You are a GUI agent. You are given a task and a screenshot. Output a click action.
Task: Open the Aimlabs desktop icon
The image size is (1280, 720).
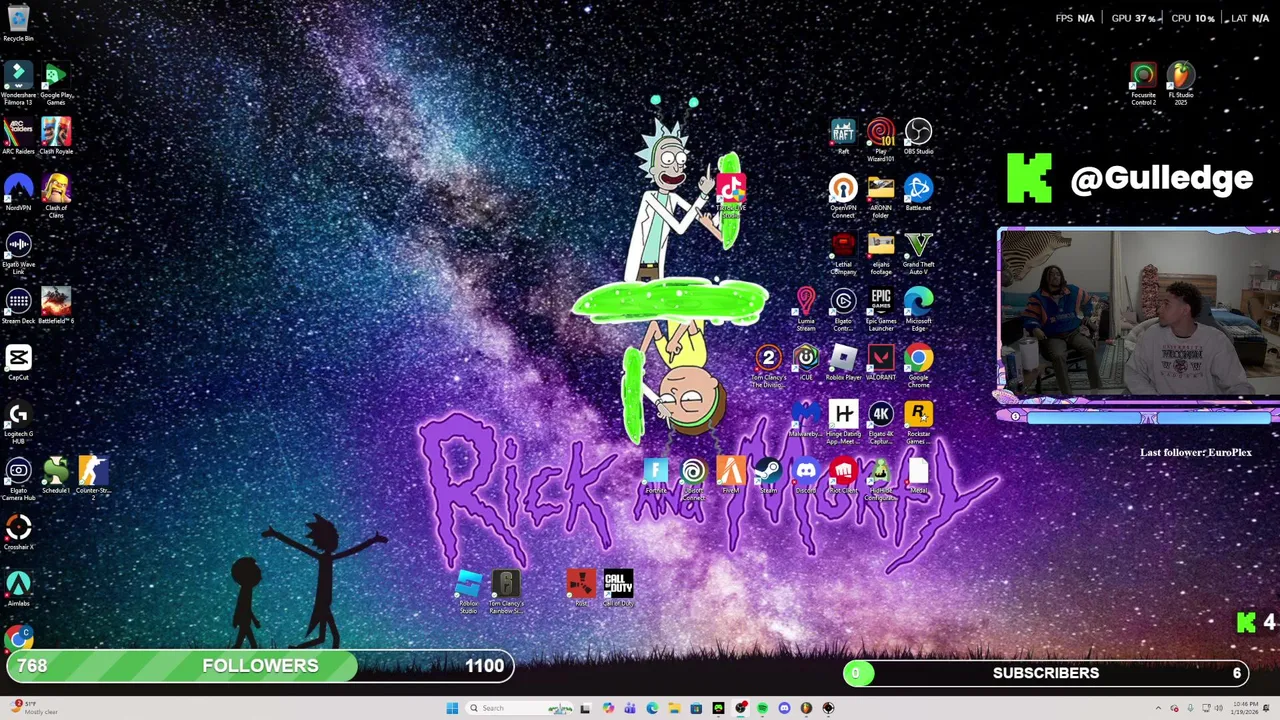click(18, 588)
